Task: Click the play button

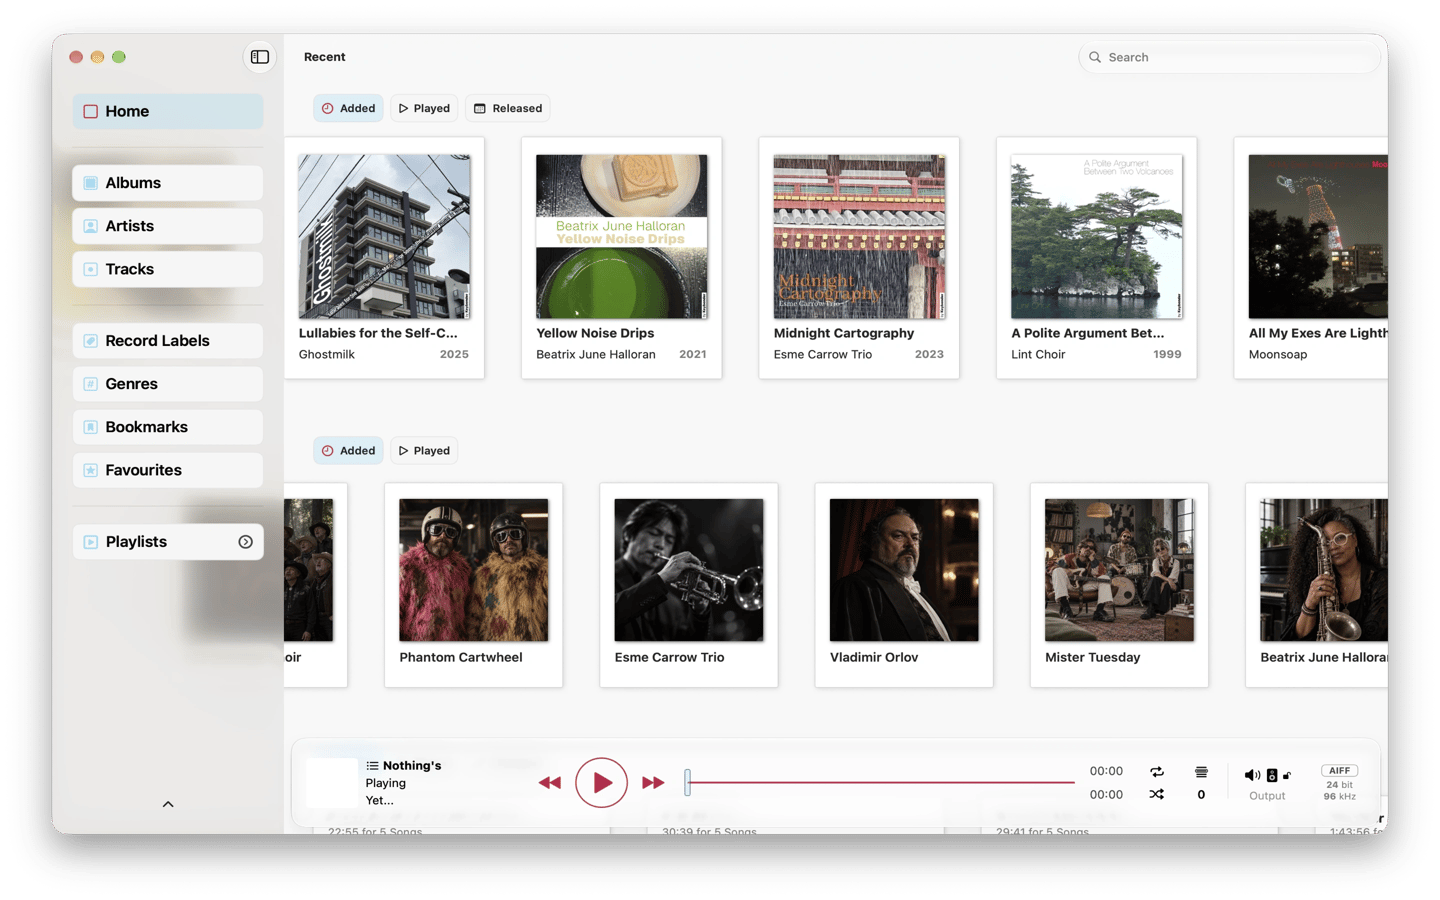Action: click(601, 782)
